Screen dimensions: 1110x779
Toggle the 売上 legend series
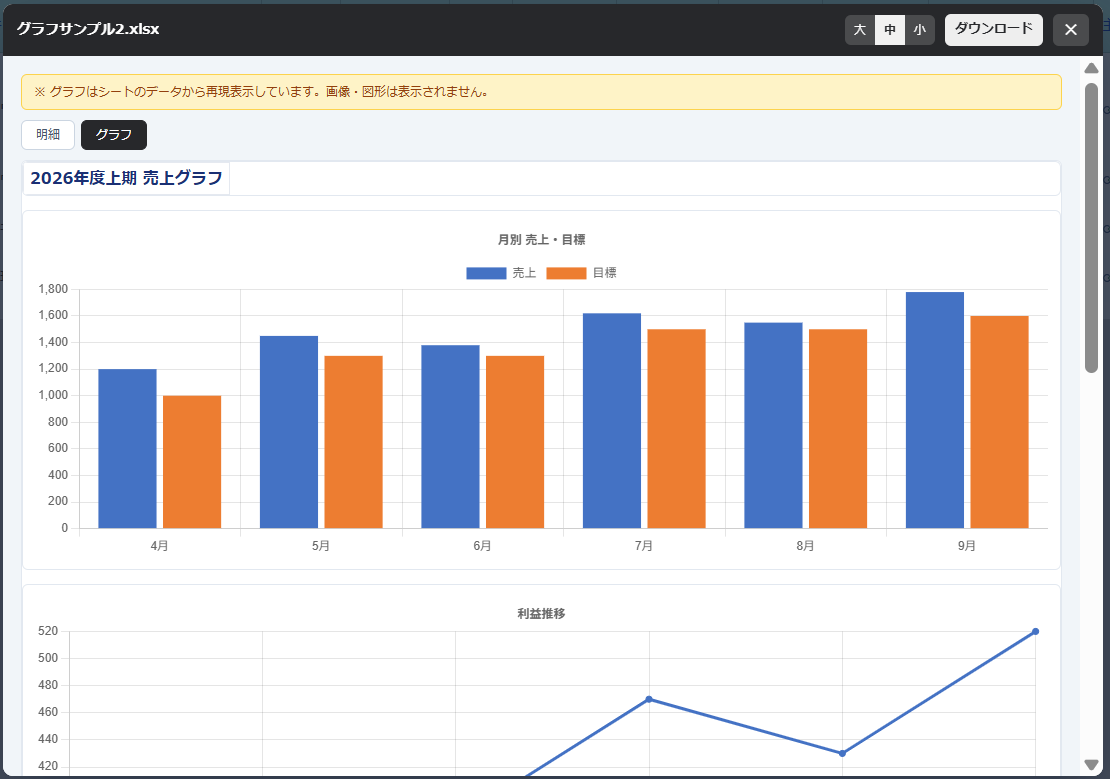pyautogui.click(x=501, y=273)
